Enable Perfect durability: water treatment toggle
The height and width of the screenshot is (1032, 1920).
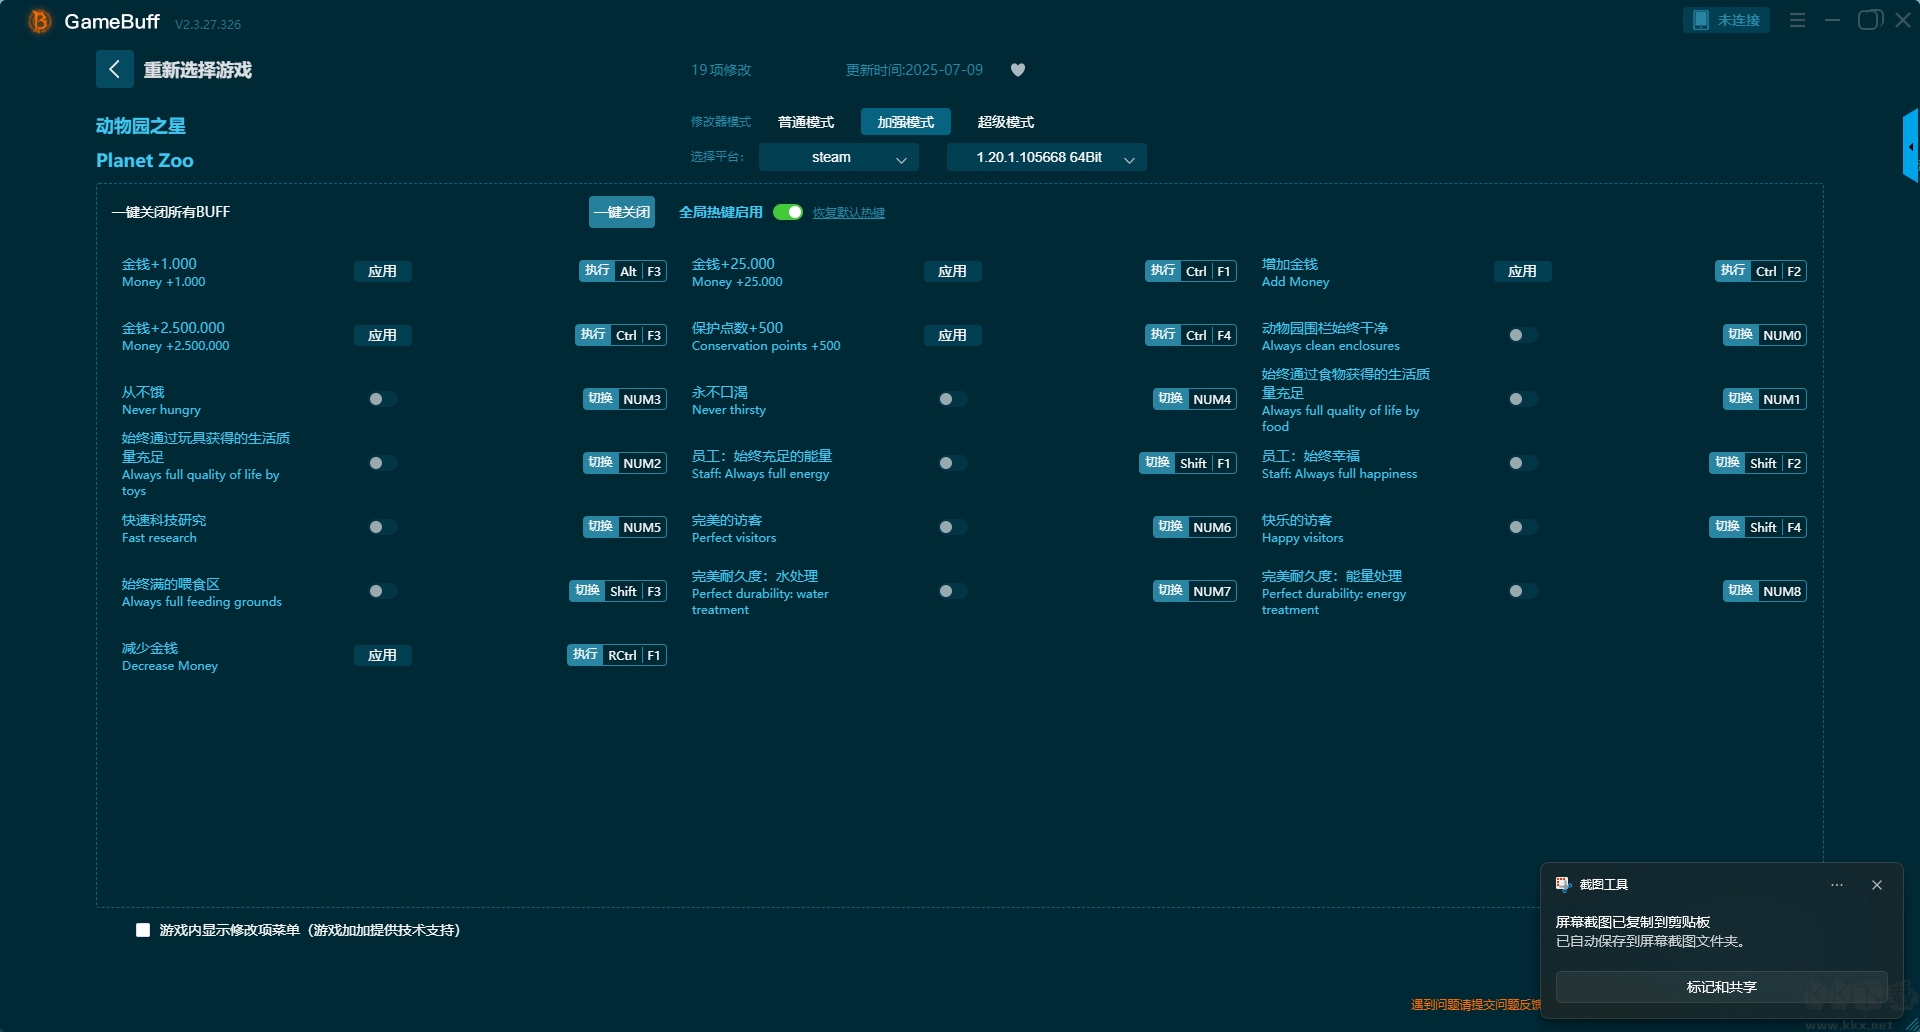[952, 591]
